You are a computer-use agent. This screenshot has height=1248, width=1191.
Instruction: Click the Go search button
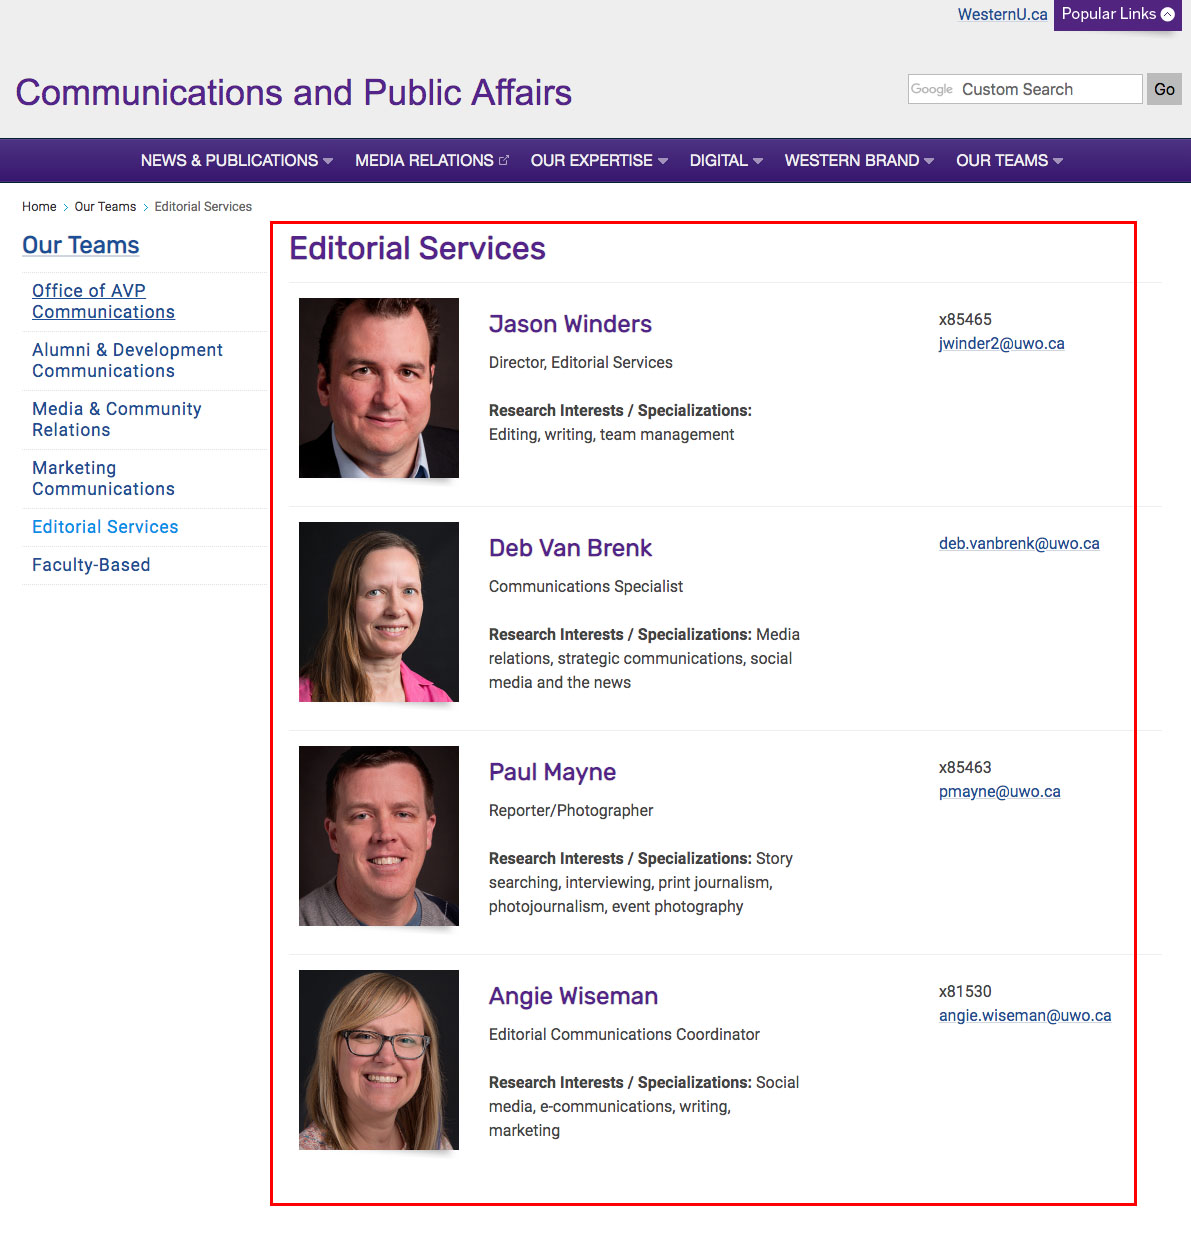coord(1164,89)
